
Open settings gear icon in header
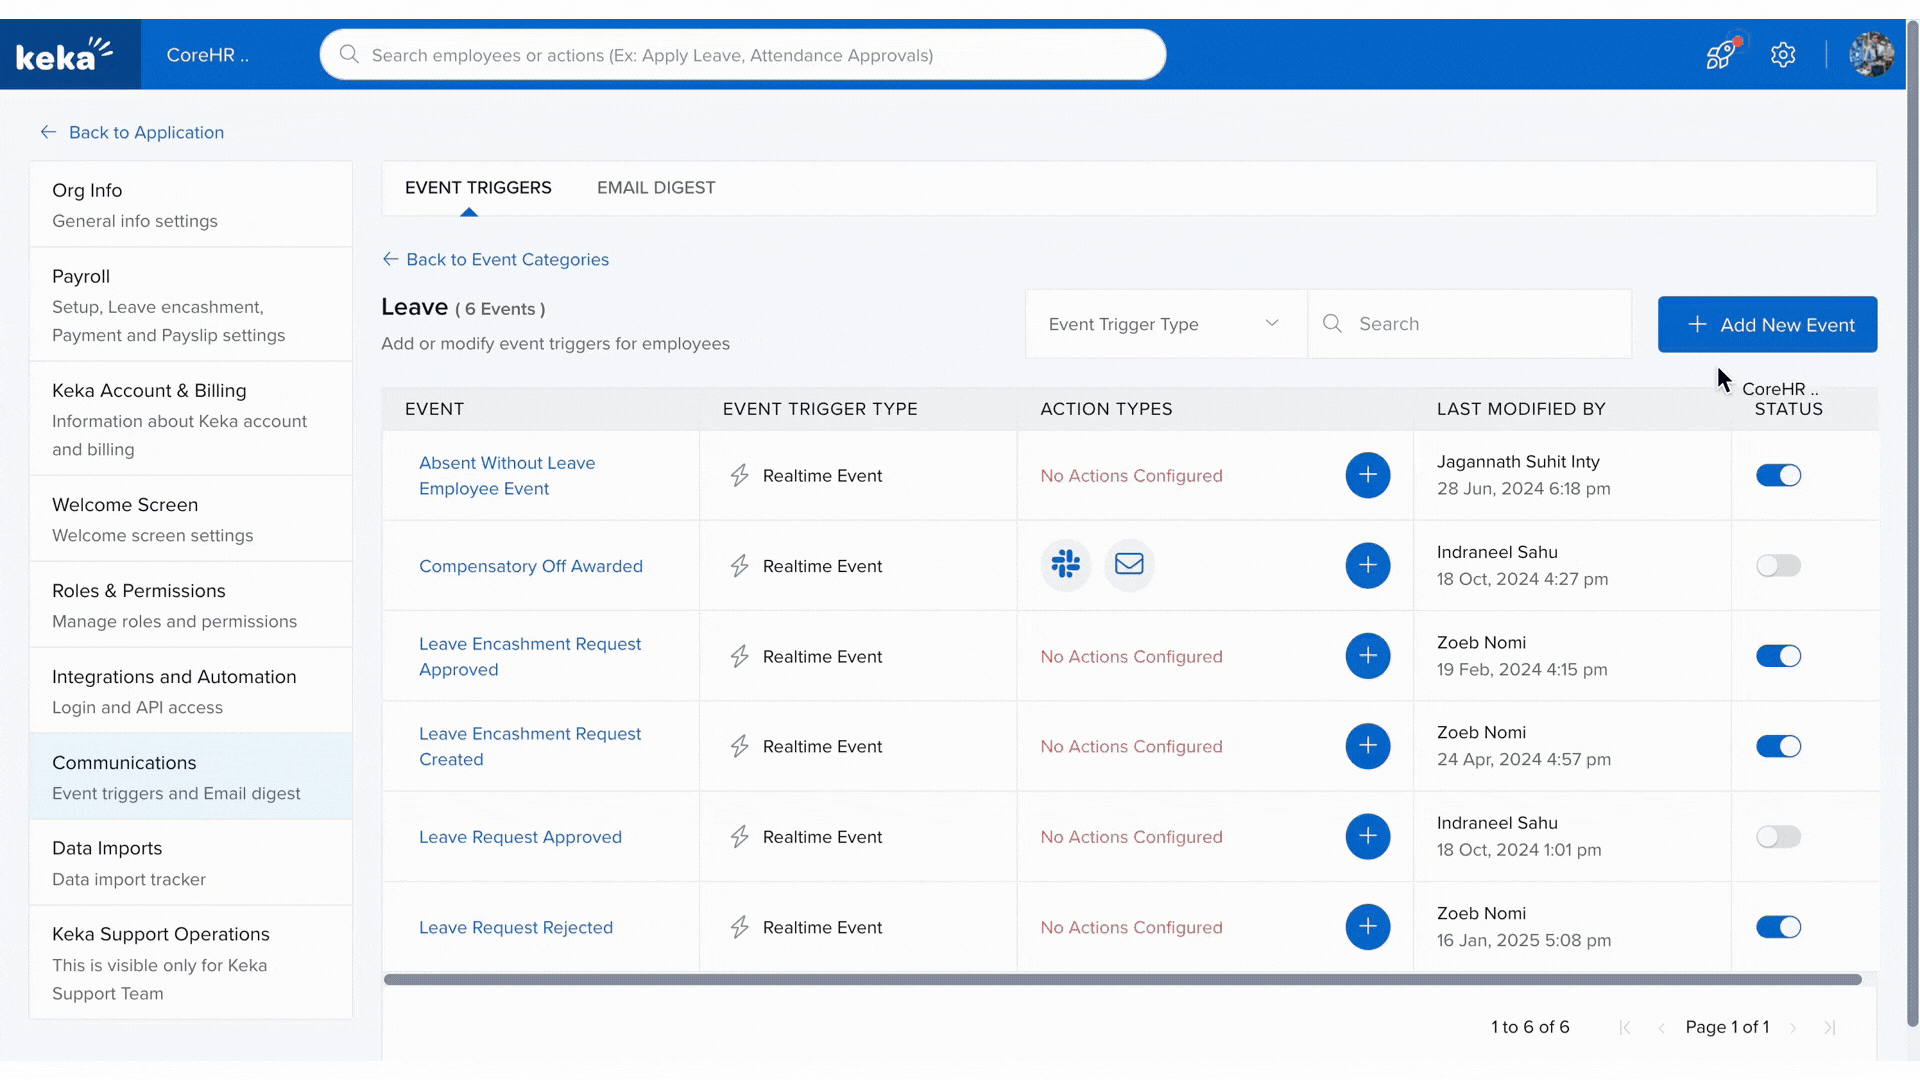pos(1783,55)
